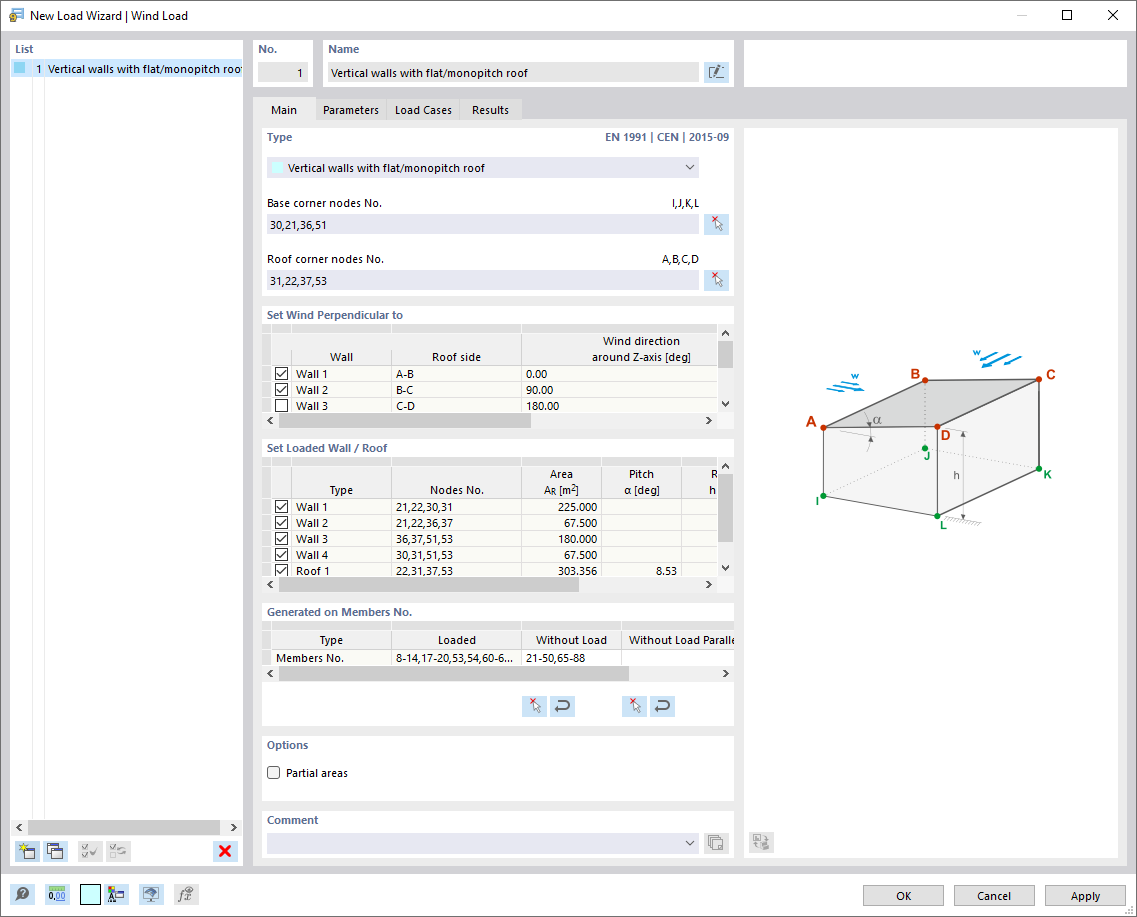Open the wind load Type dropdown
Viewport: 1137px width, 917px height.
pos(690,167)
